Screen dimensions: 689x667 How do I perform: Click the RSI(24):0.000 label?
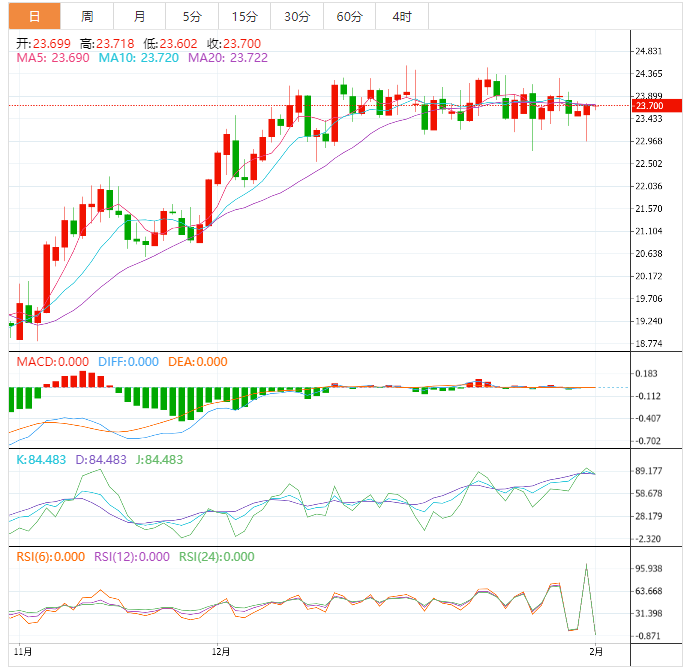(217, 557)
